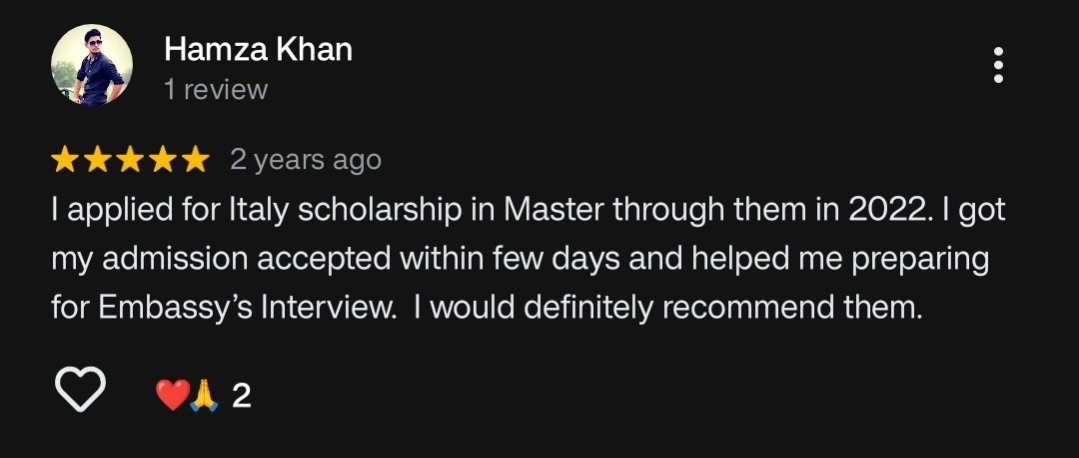Viewport: 1079px width, 458px height.
Task: Click the reaction count "2"
Action: (x=241, y=397)
